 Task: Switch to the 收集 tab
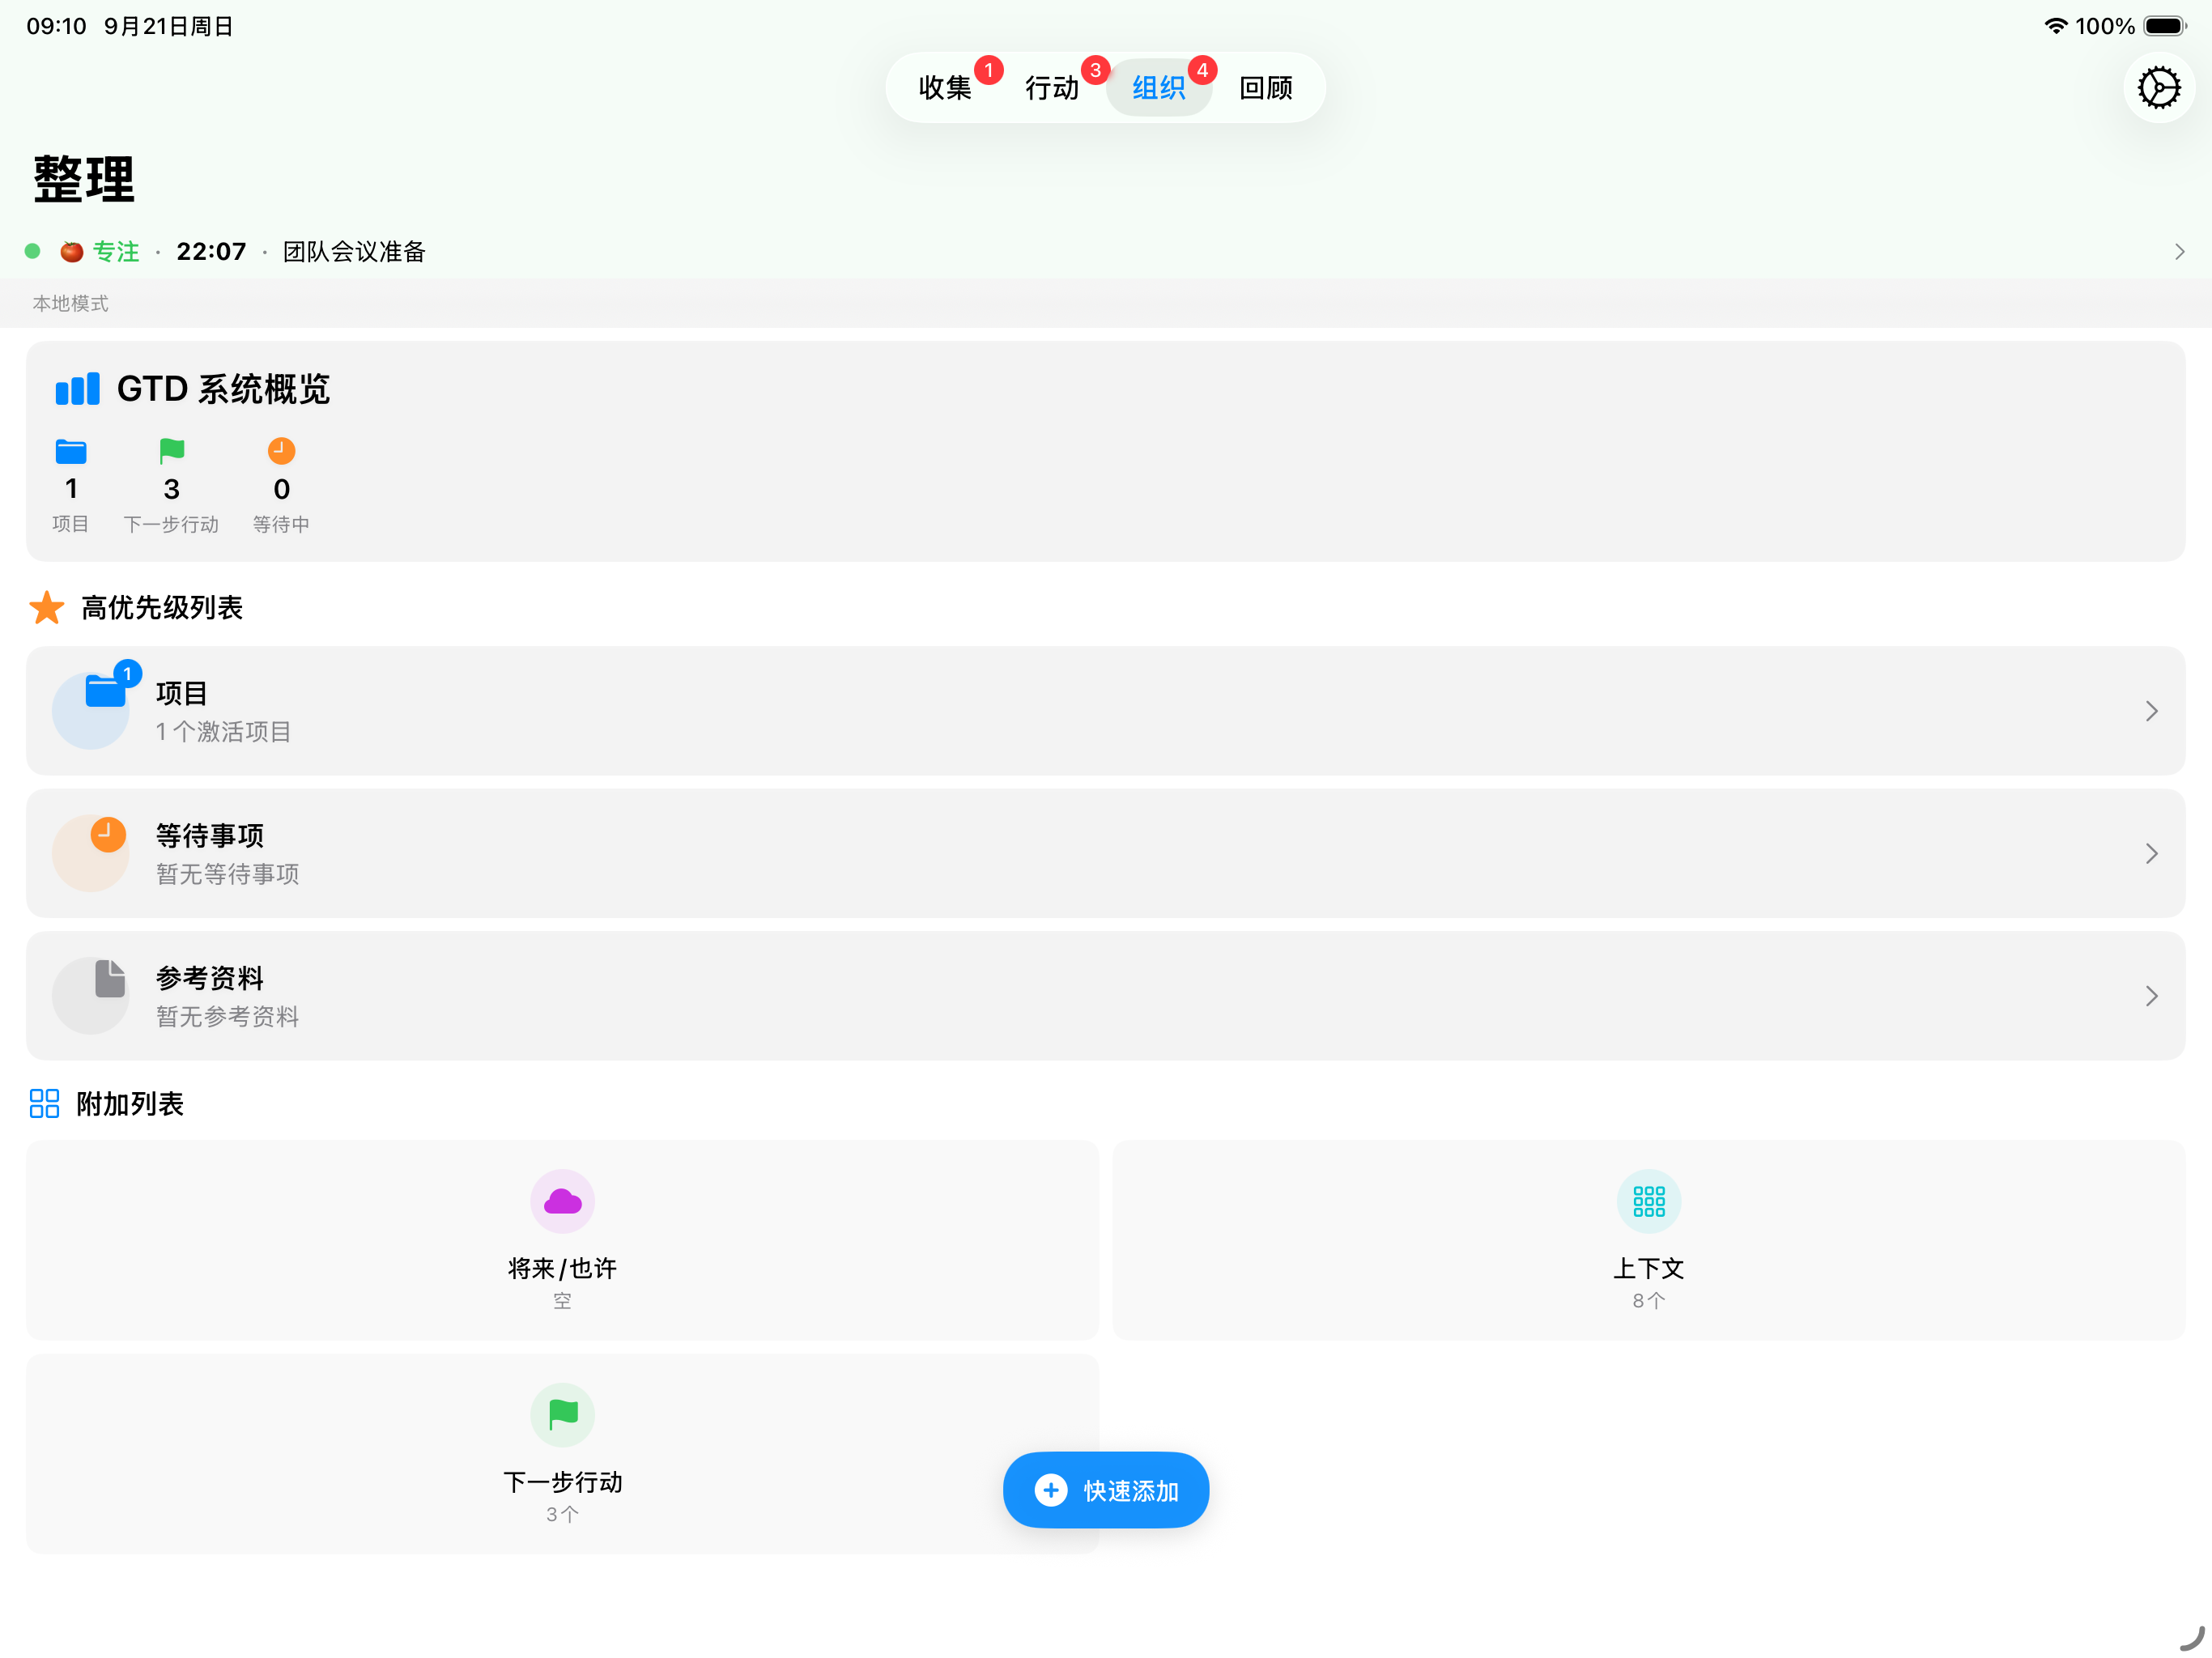tap(945, 88)
